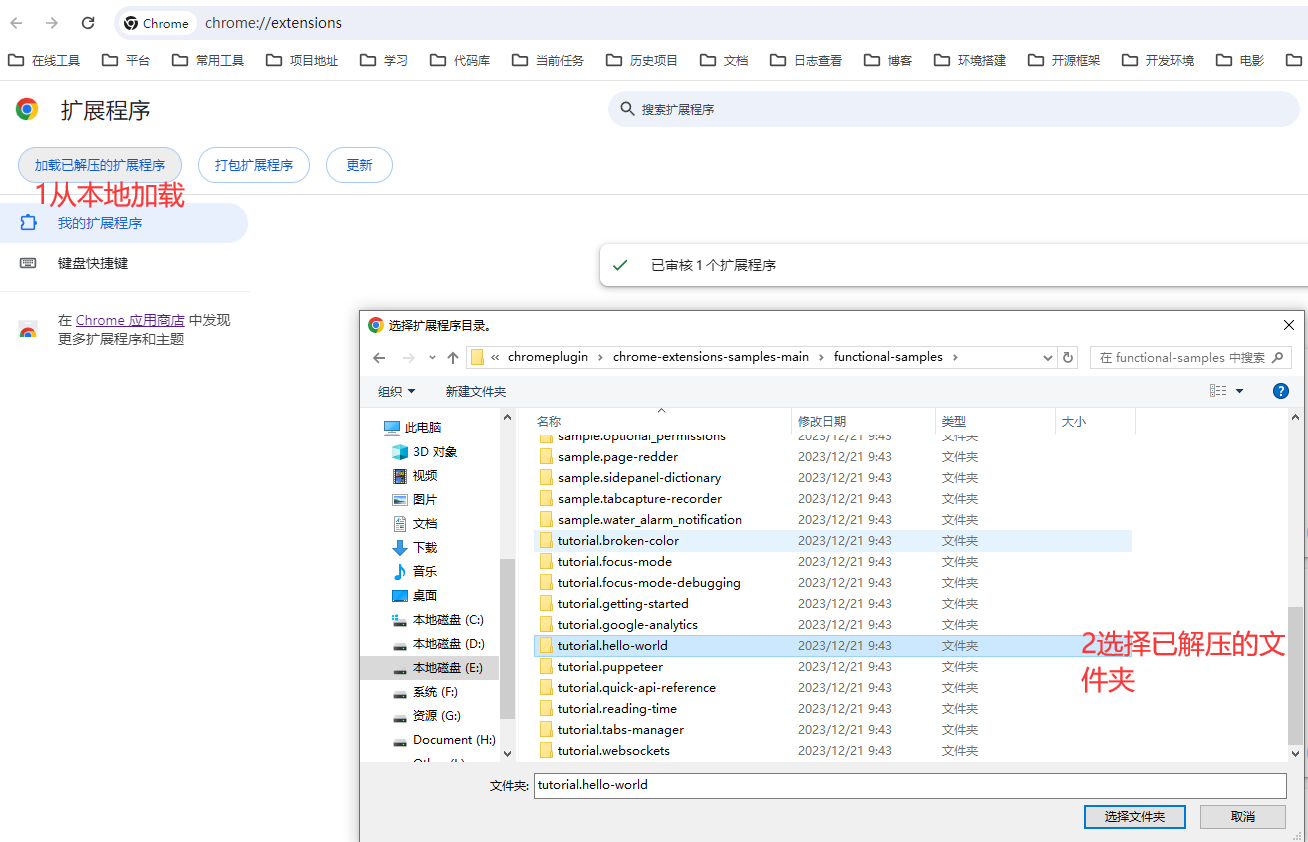The image size is (1308, 842).
Task: Select folder sample.page-redder
Action: click(833, 457)
